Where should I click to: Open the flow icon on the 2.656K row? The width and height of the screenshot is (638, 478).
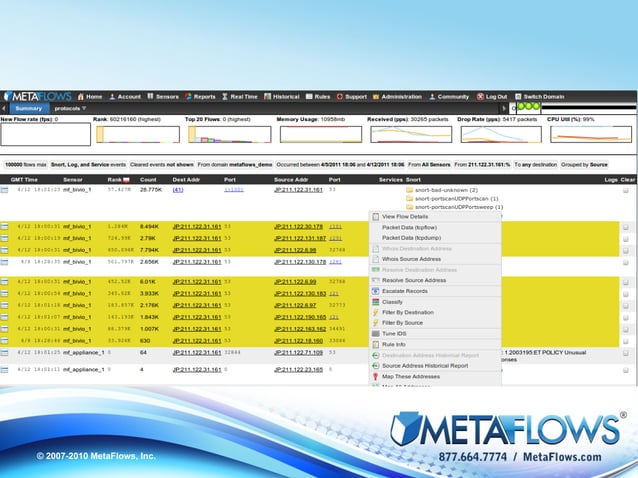[4, 262]
